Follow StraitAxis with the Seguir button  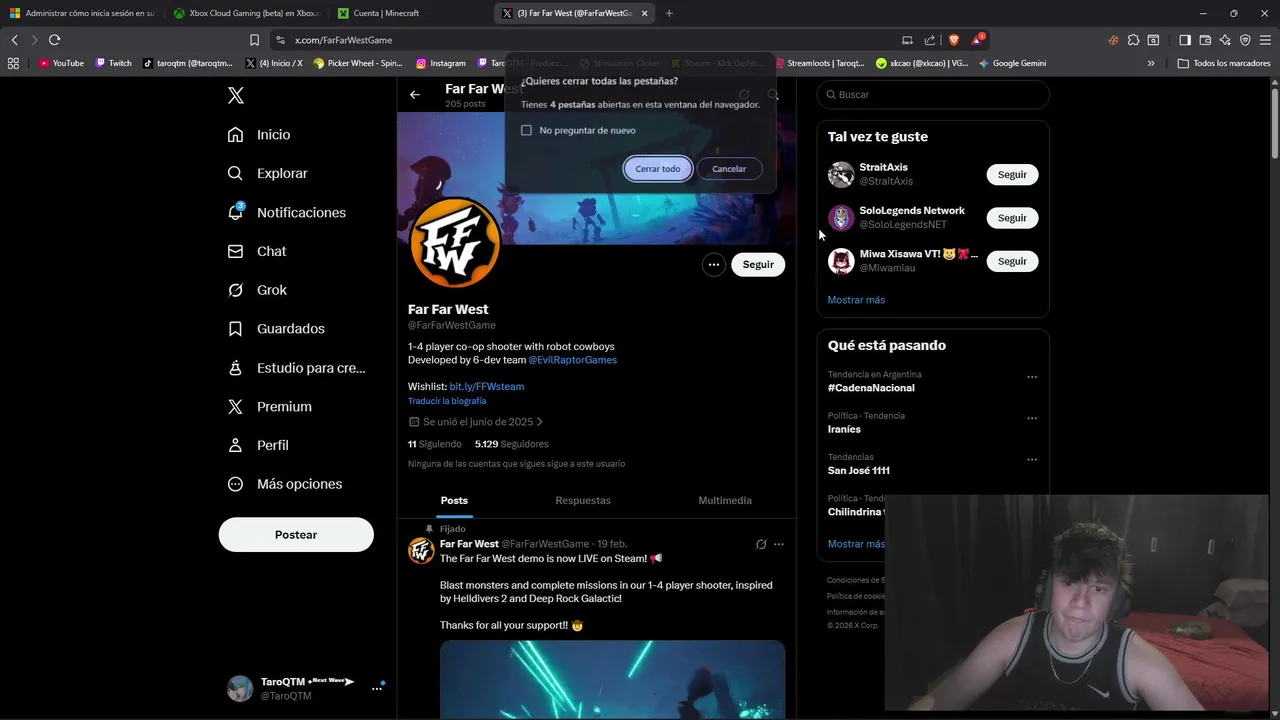point(1012,175)
